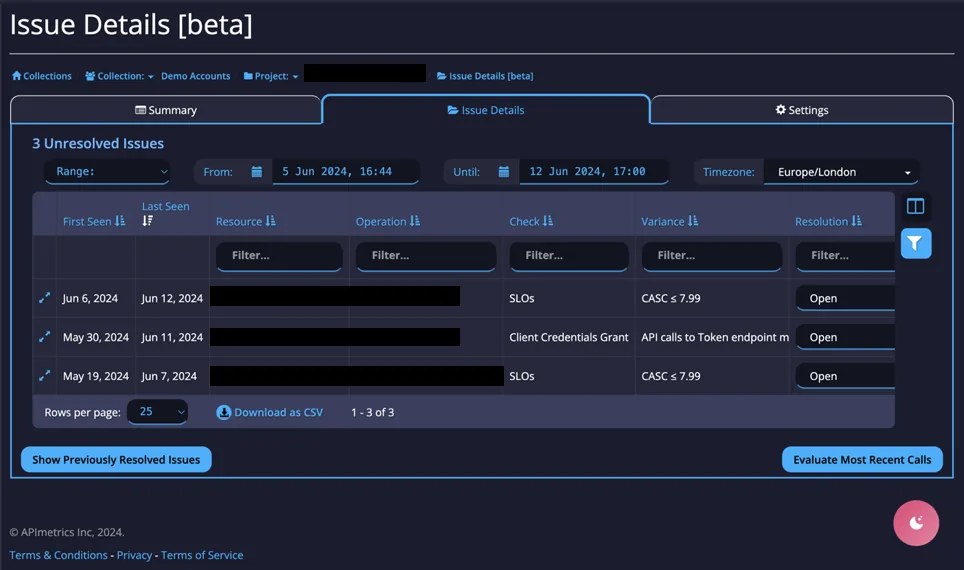Viewport: 964px width, 570px height.
Task: Click the Resolution filter field
Action: coord(845,256)
